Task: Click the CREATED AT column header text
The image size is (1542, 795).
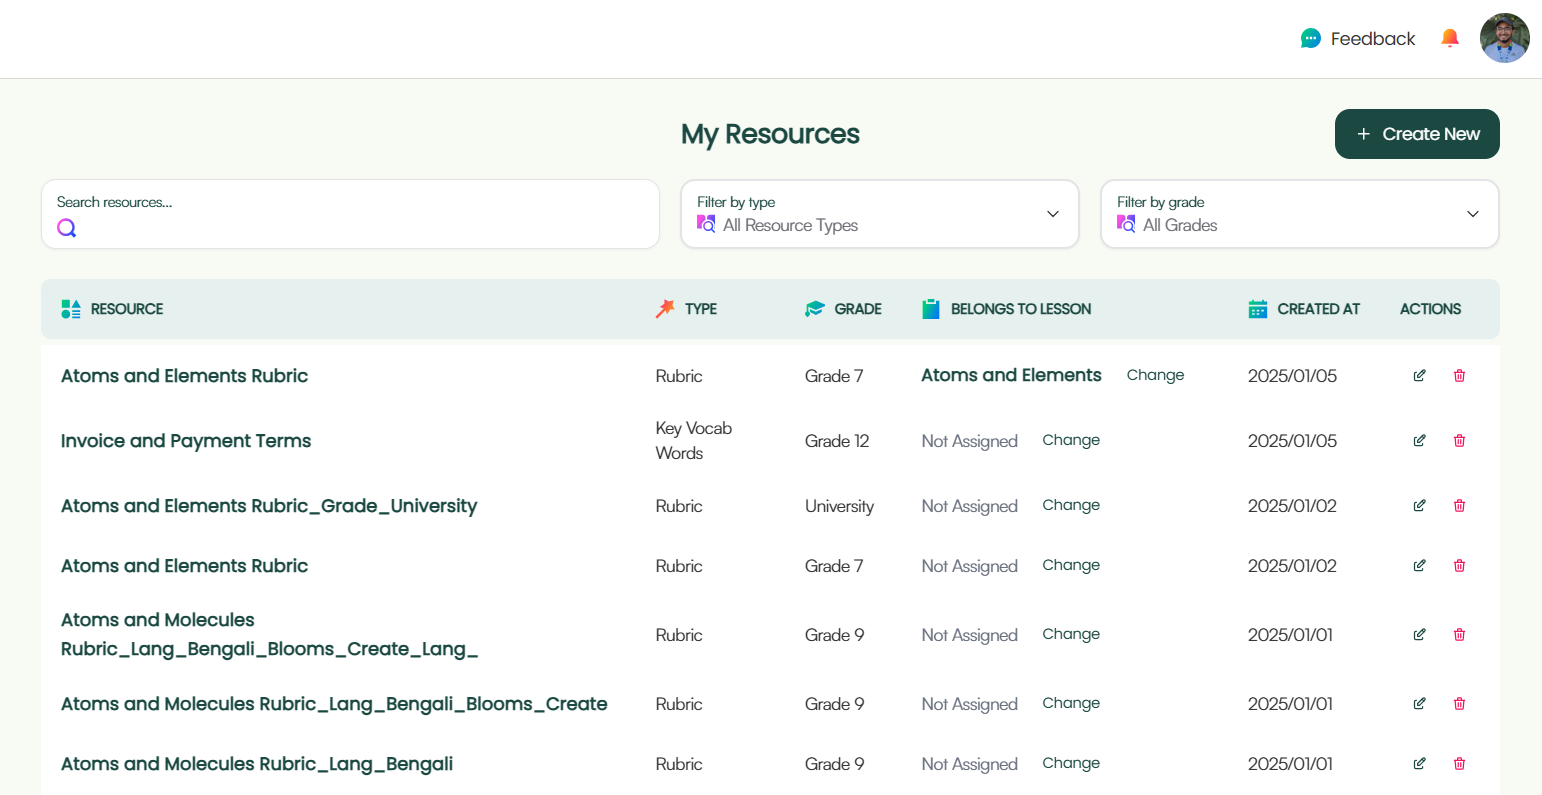Action: [1318, 309]
